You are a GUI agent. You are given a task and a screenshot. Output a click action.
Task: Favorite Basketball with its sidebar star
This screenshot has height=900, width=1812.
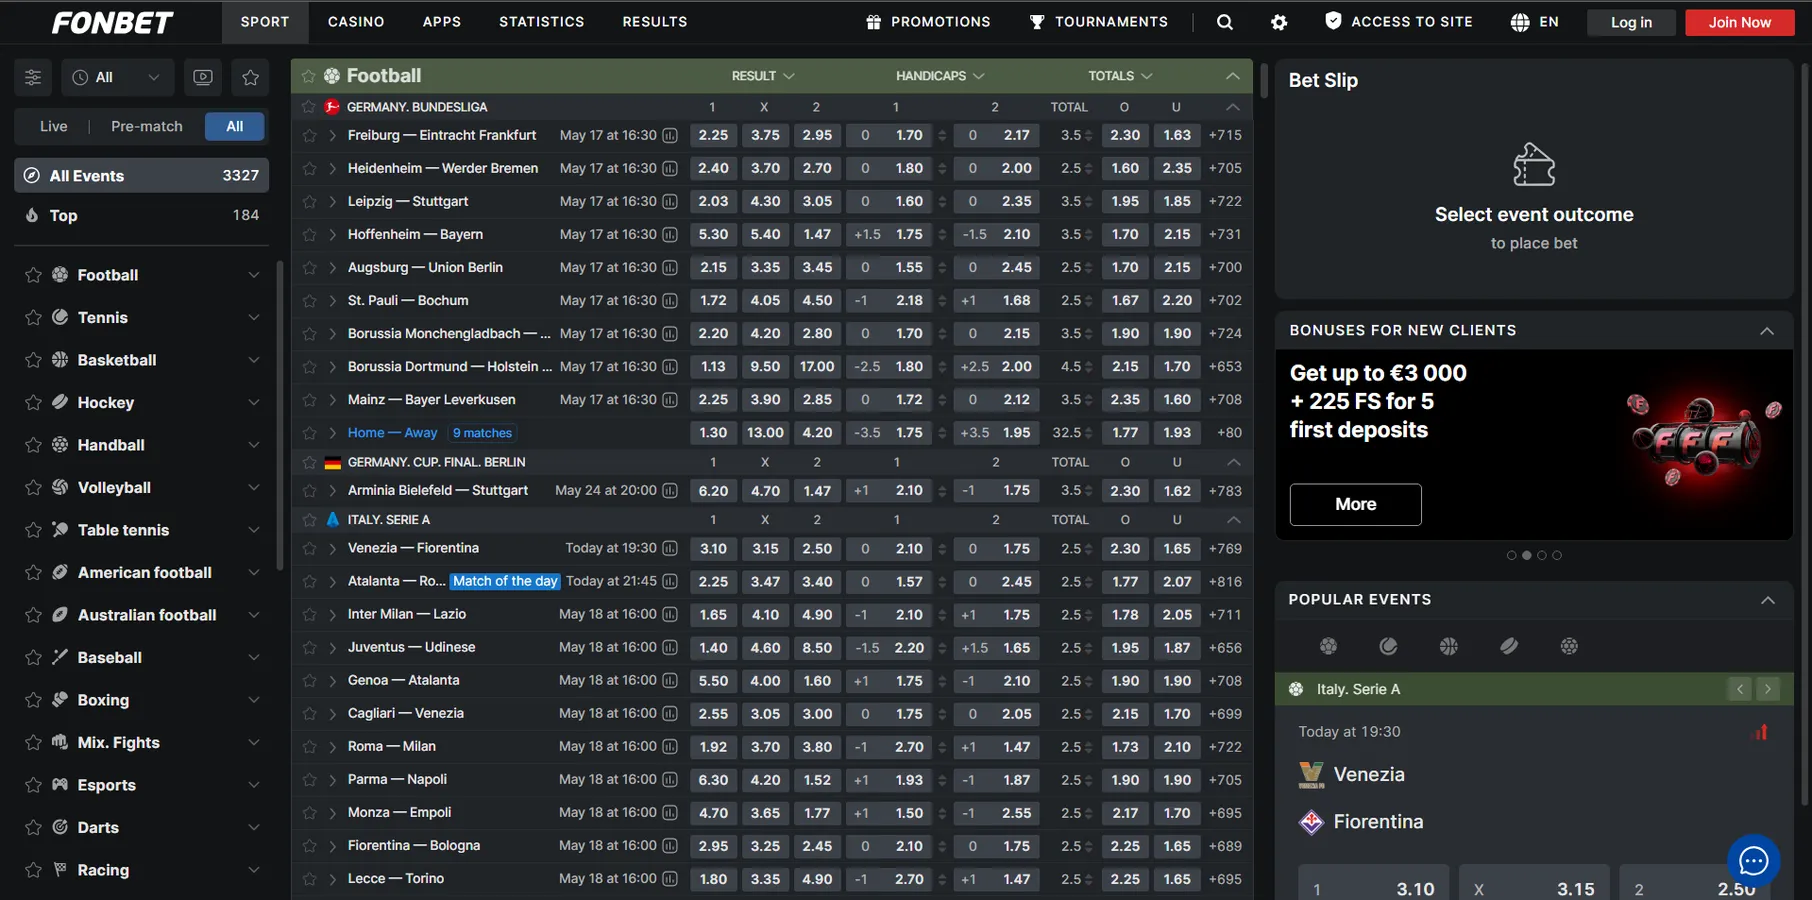point(33,360)
